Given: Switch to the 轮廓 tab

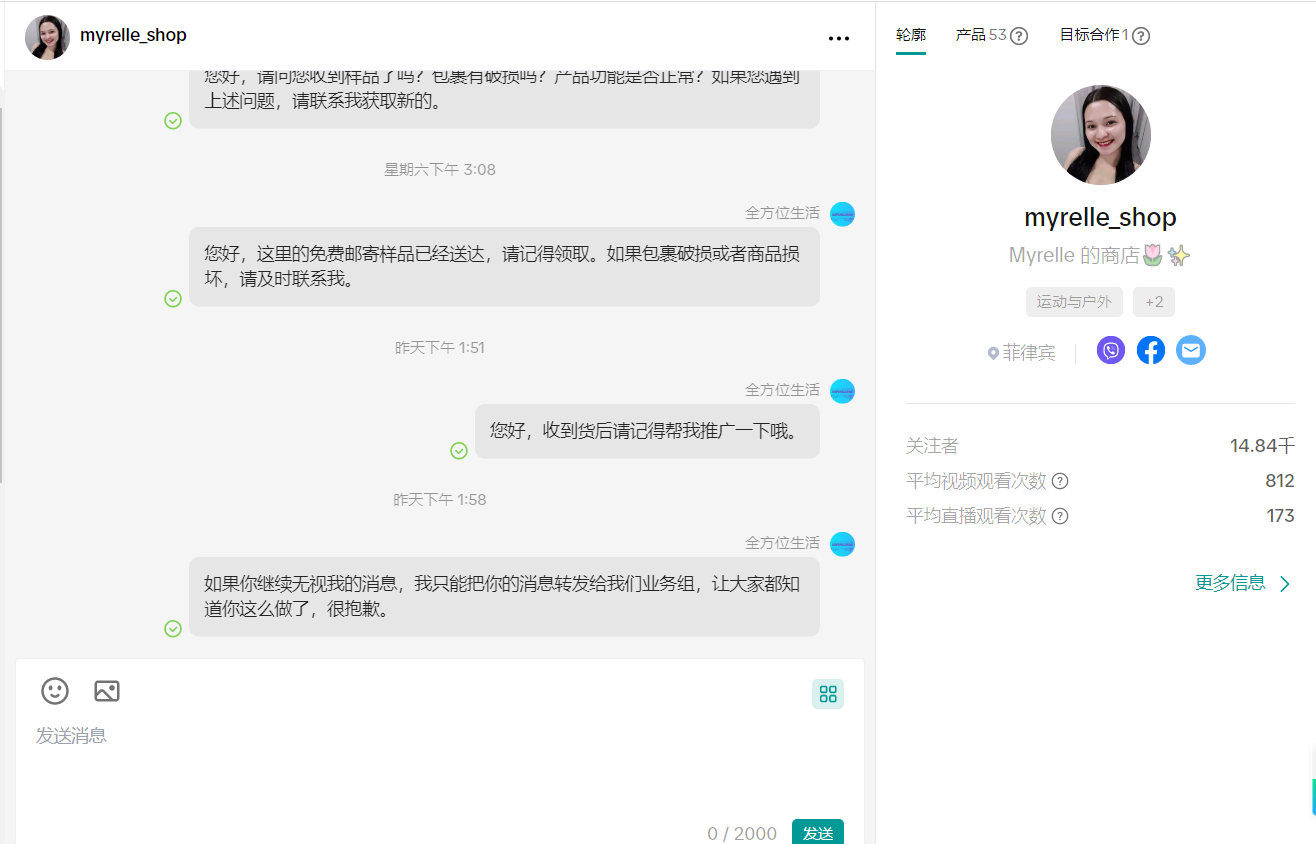Looking at the screenshot, I should (x=911, y=35).
